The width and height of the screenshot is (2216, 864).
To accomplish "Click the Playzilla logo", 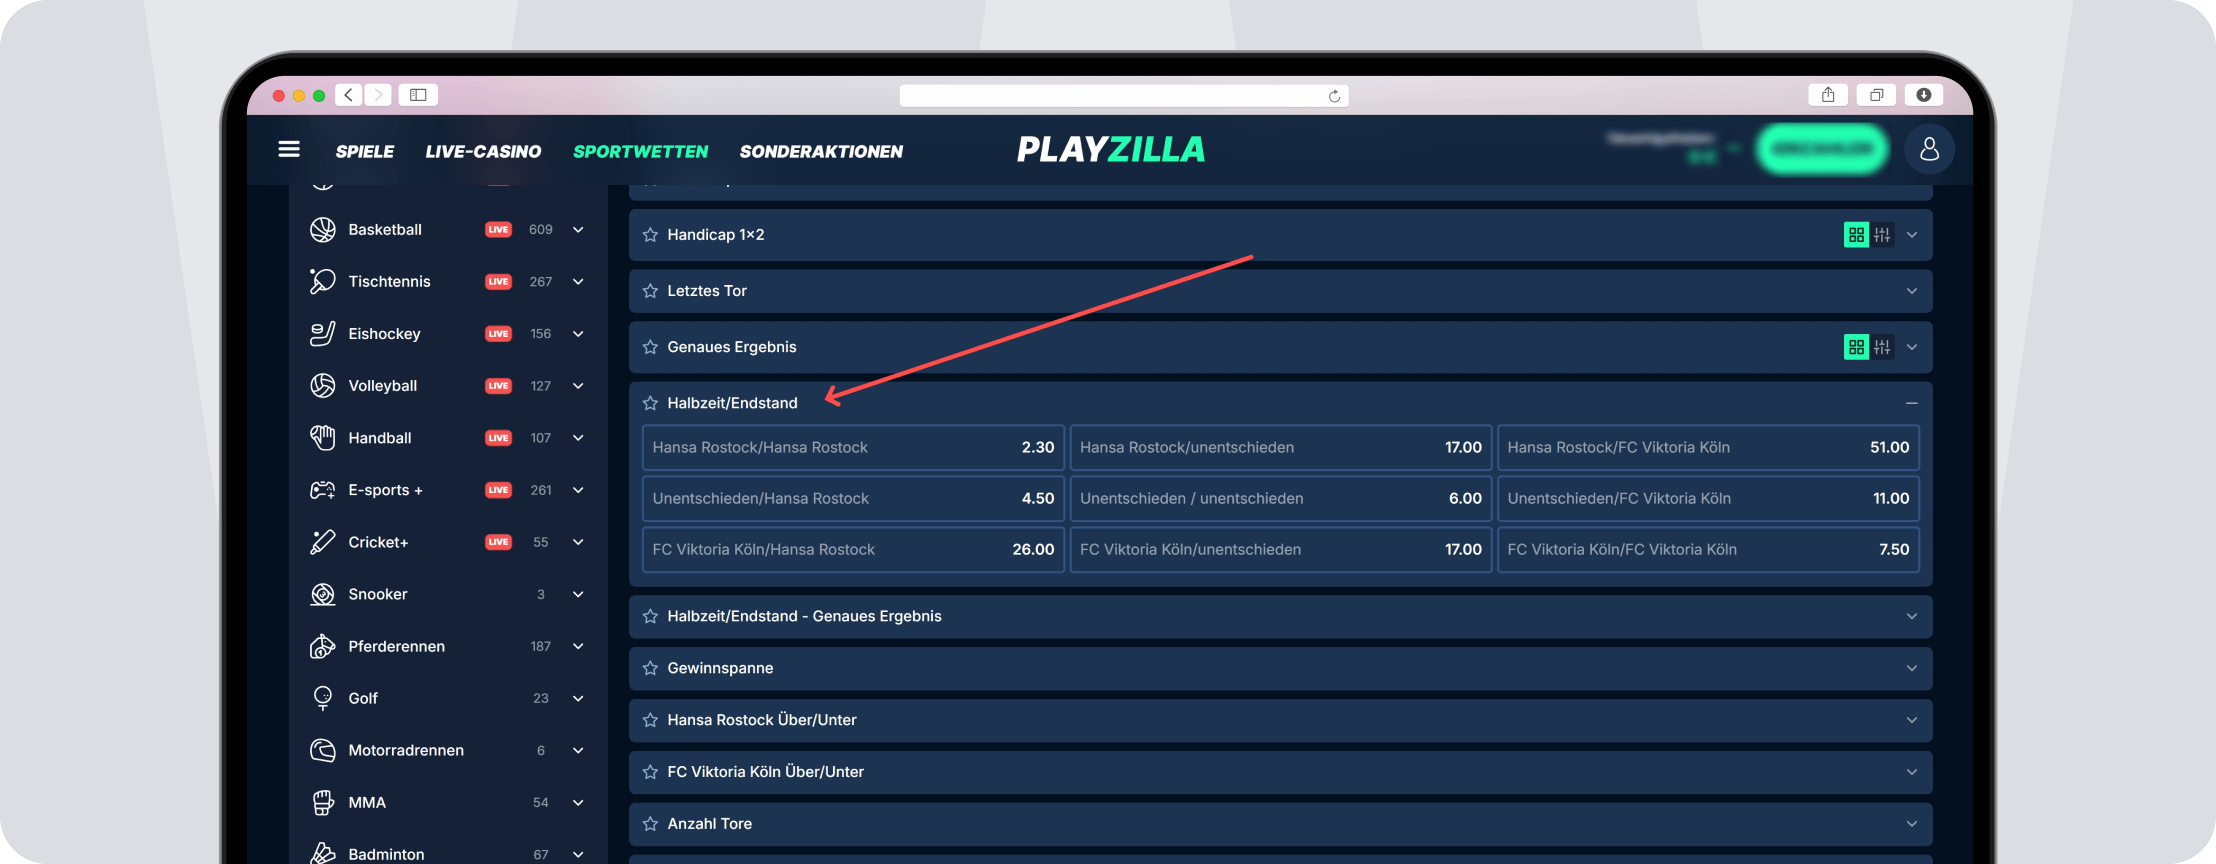I will pos(1110,150).
